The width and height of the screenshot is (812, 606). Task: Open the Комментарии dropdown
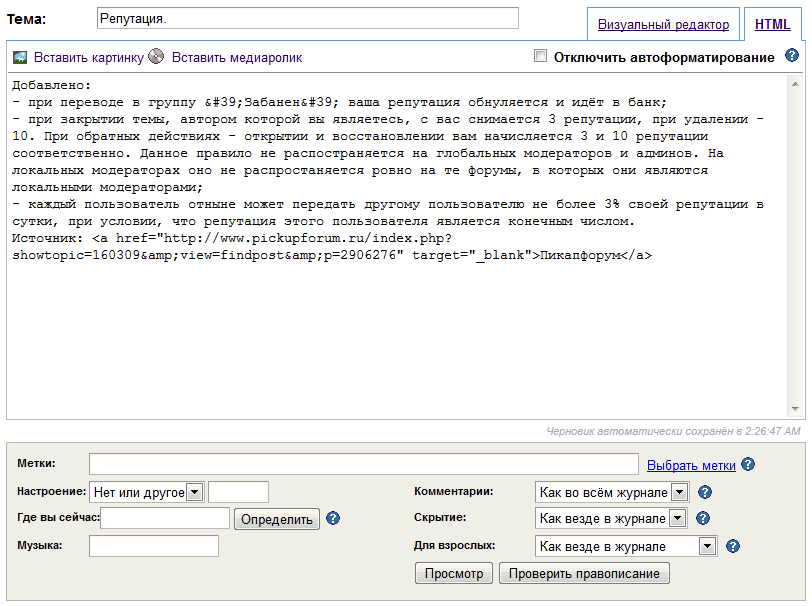(679, 492)
